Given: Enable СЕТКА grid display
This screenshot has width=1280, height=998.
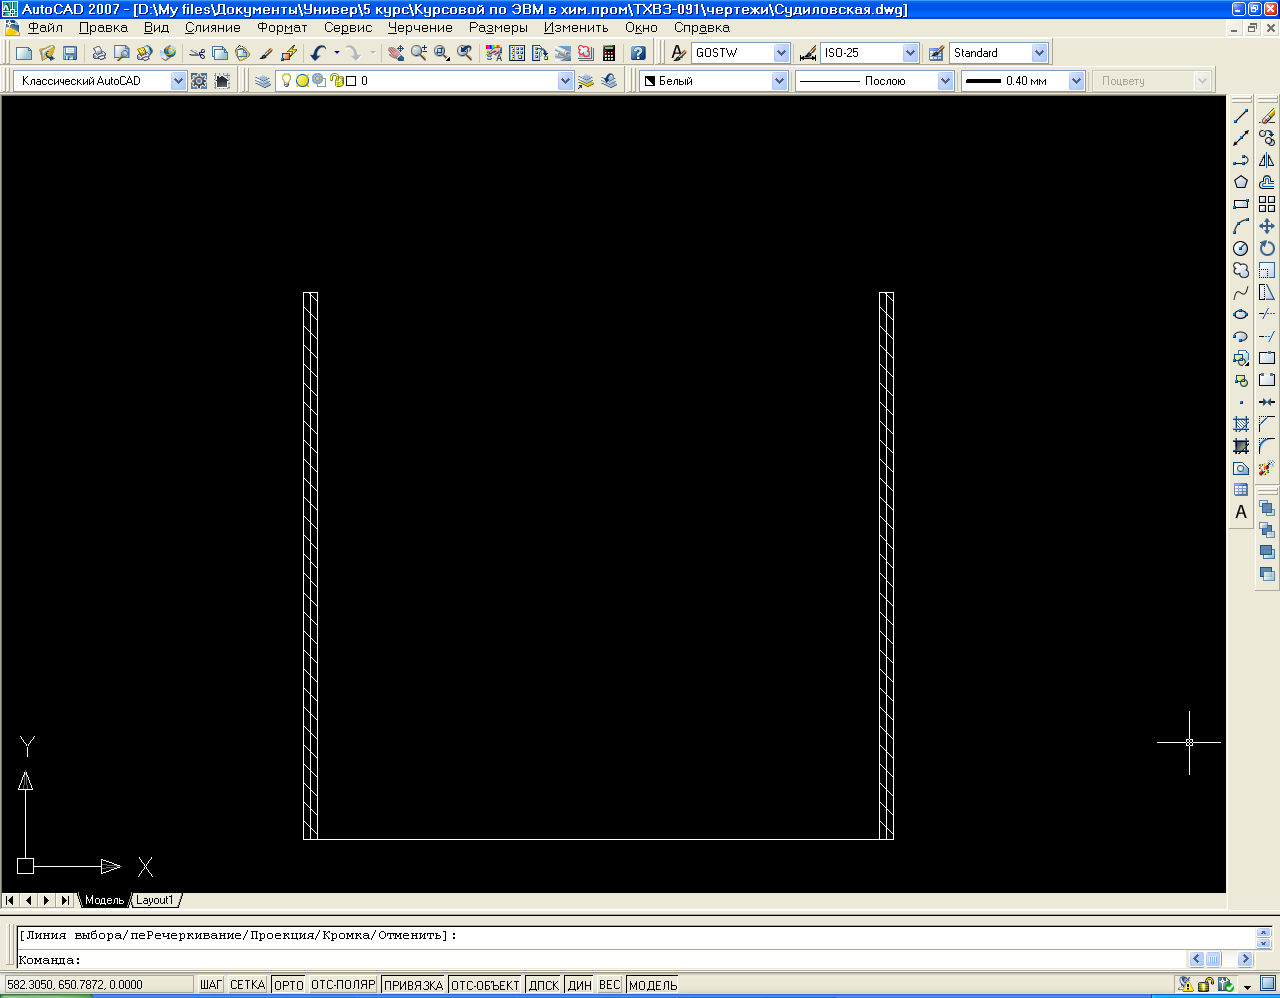Looking at the screenshot, I should (x=247, y=985).
